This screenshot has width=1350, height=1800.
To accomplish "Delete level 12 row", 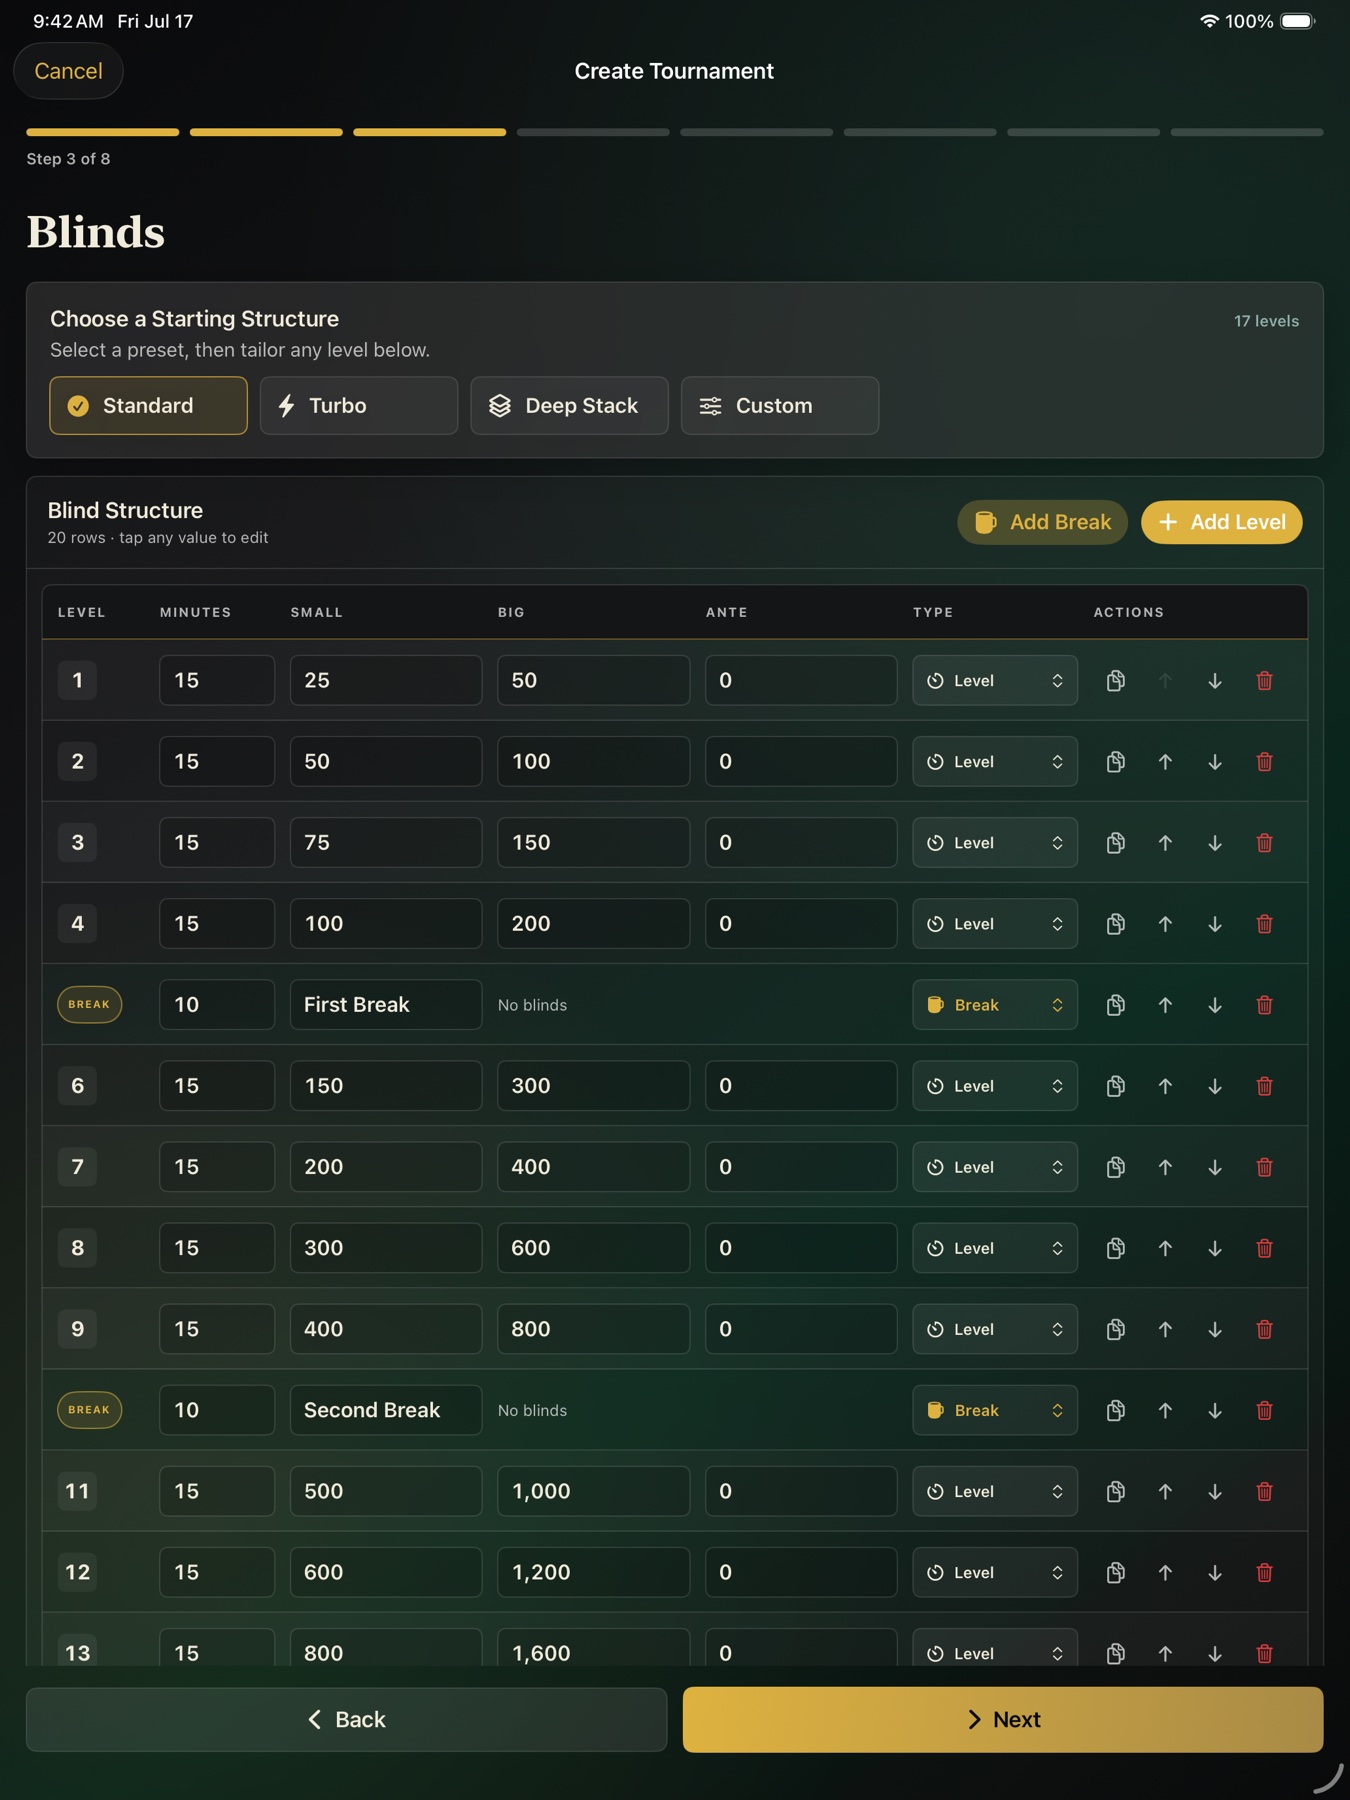I will pyautogui.click(x=1265, y=1572).
